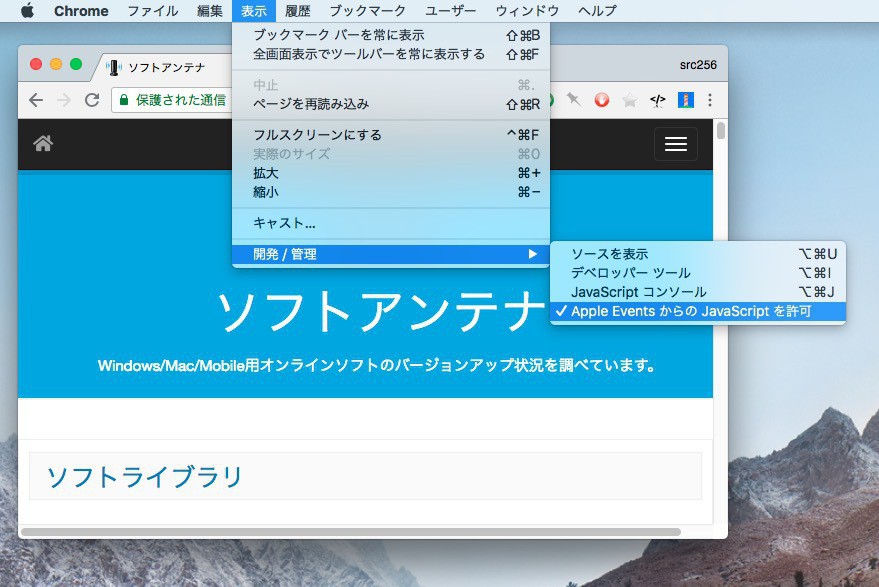879x587 pixels.
Task: Click the browser forward arrow
Action: coord(64,100)
